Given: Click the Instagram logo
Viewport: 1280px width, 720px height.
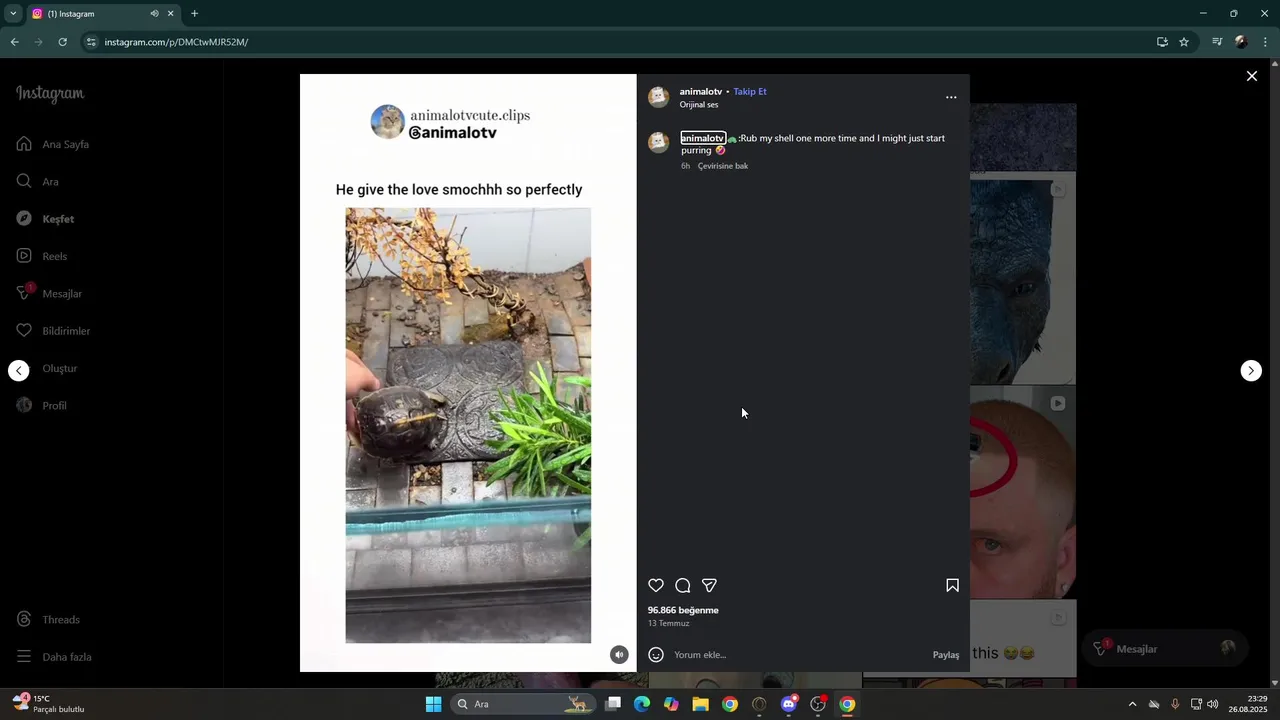Looking at the screenshot, I should click(50, 94).
